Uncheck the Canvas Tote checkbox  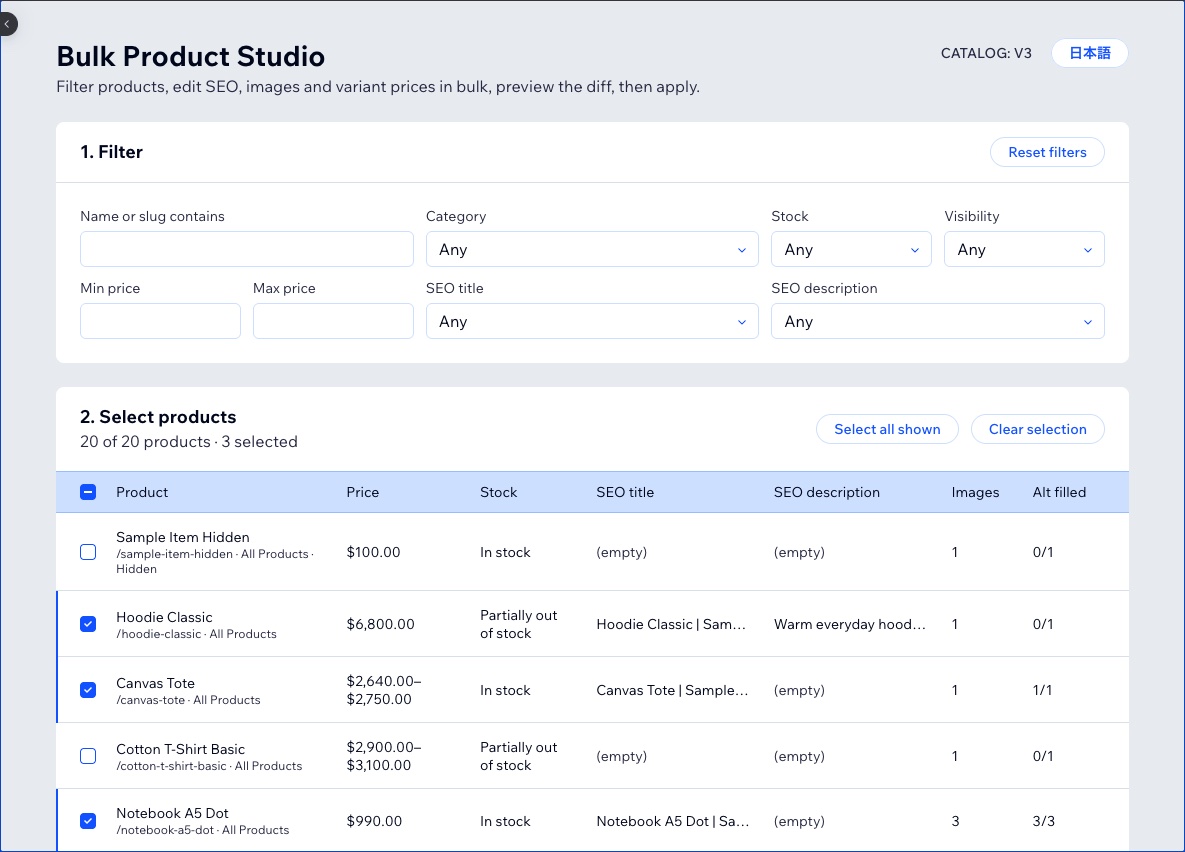pyautogui.click(x=88, y=690)
